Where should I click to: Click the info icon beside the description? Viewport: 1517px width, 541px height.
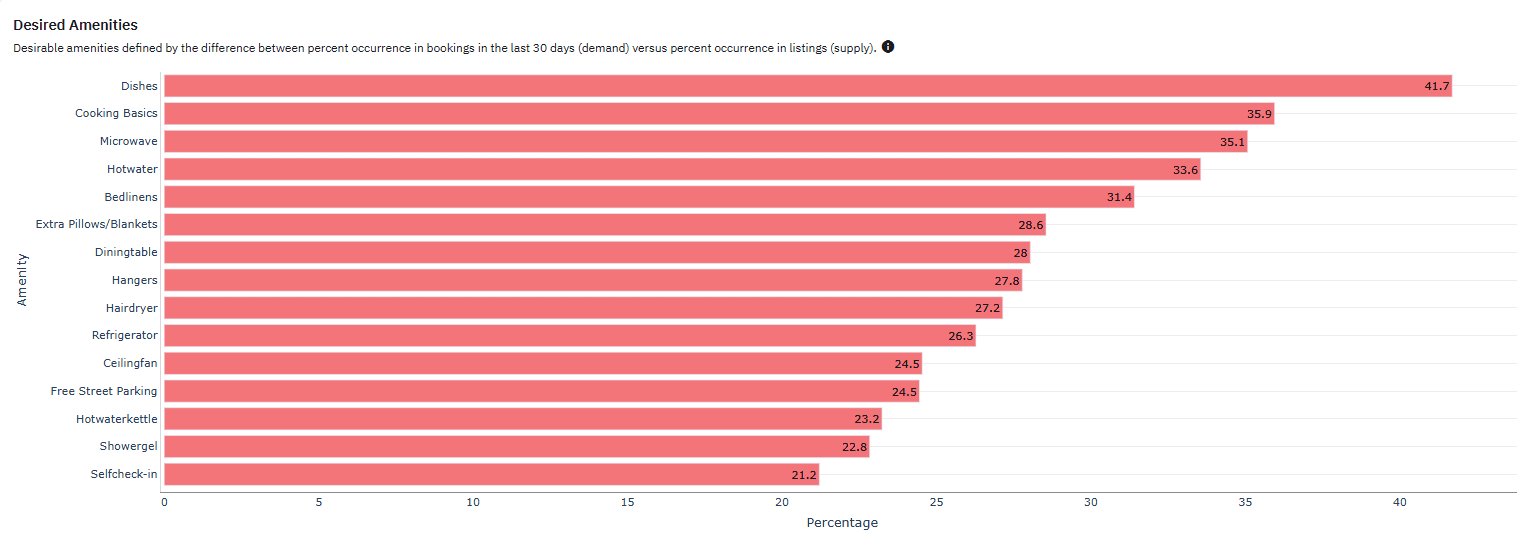pyautogui.click(x=888, y=47)
